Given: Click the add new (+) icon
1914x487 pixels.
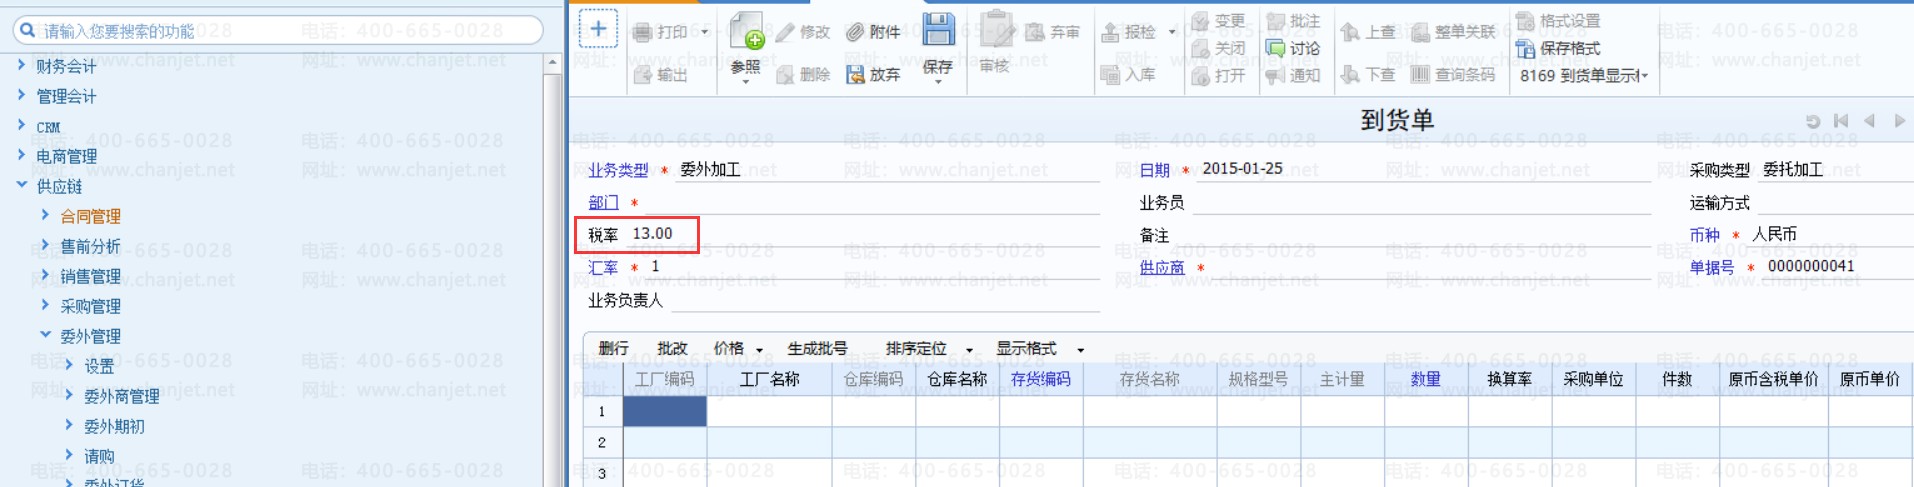Looking at the screenshot, I should tap(598, 29).
